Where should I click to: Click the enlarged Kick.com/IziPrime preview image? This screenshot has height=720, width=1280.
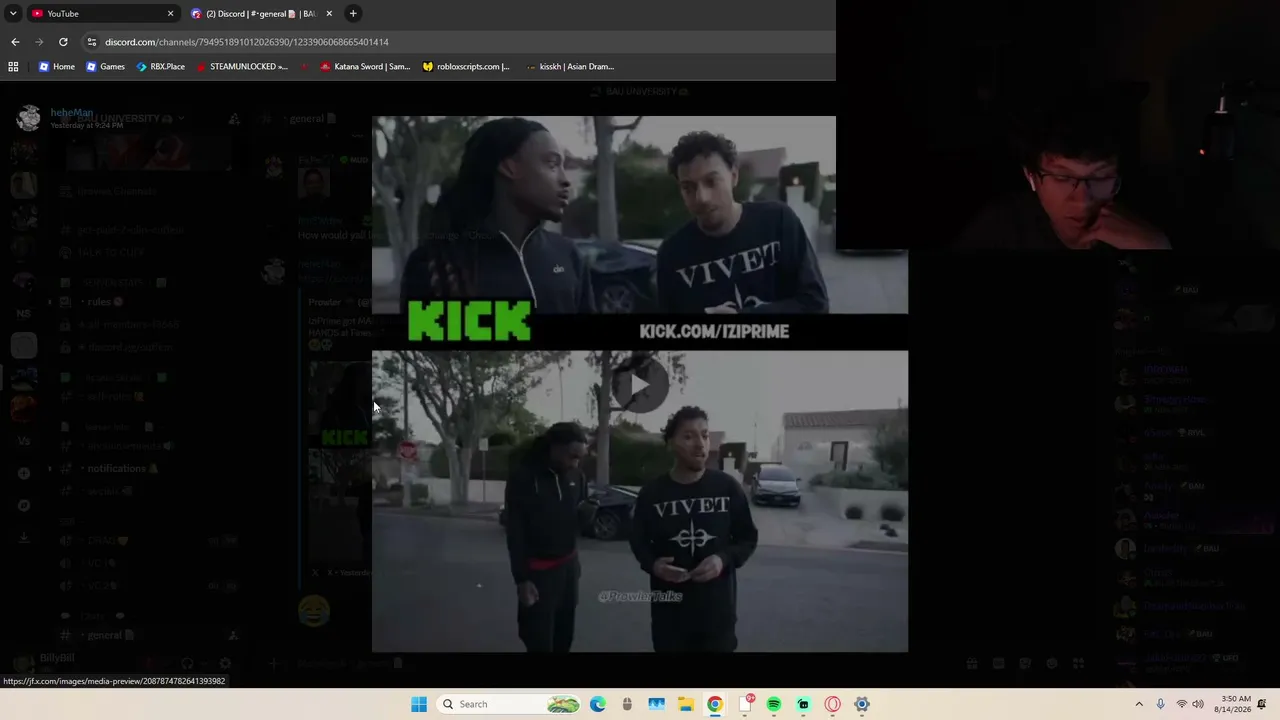coord(640,384)
